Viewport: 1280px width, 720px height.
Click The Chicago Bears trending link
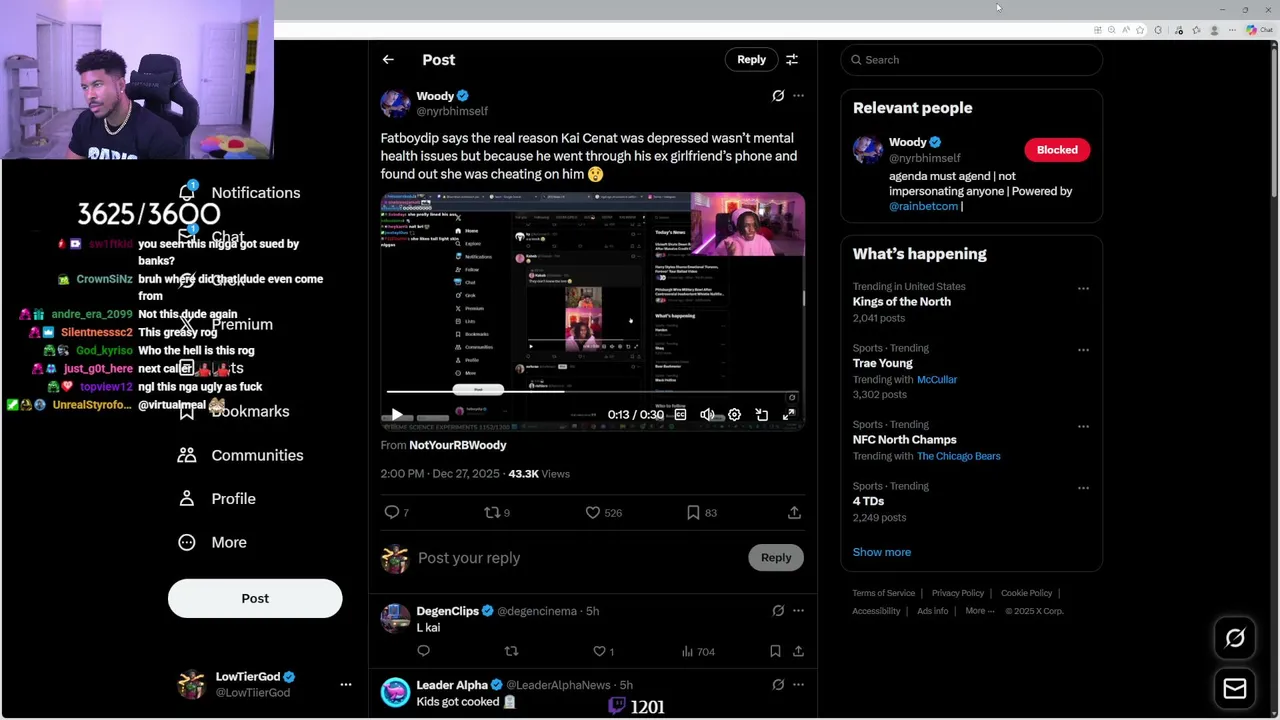[958, 456]
